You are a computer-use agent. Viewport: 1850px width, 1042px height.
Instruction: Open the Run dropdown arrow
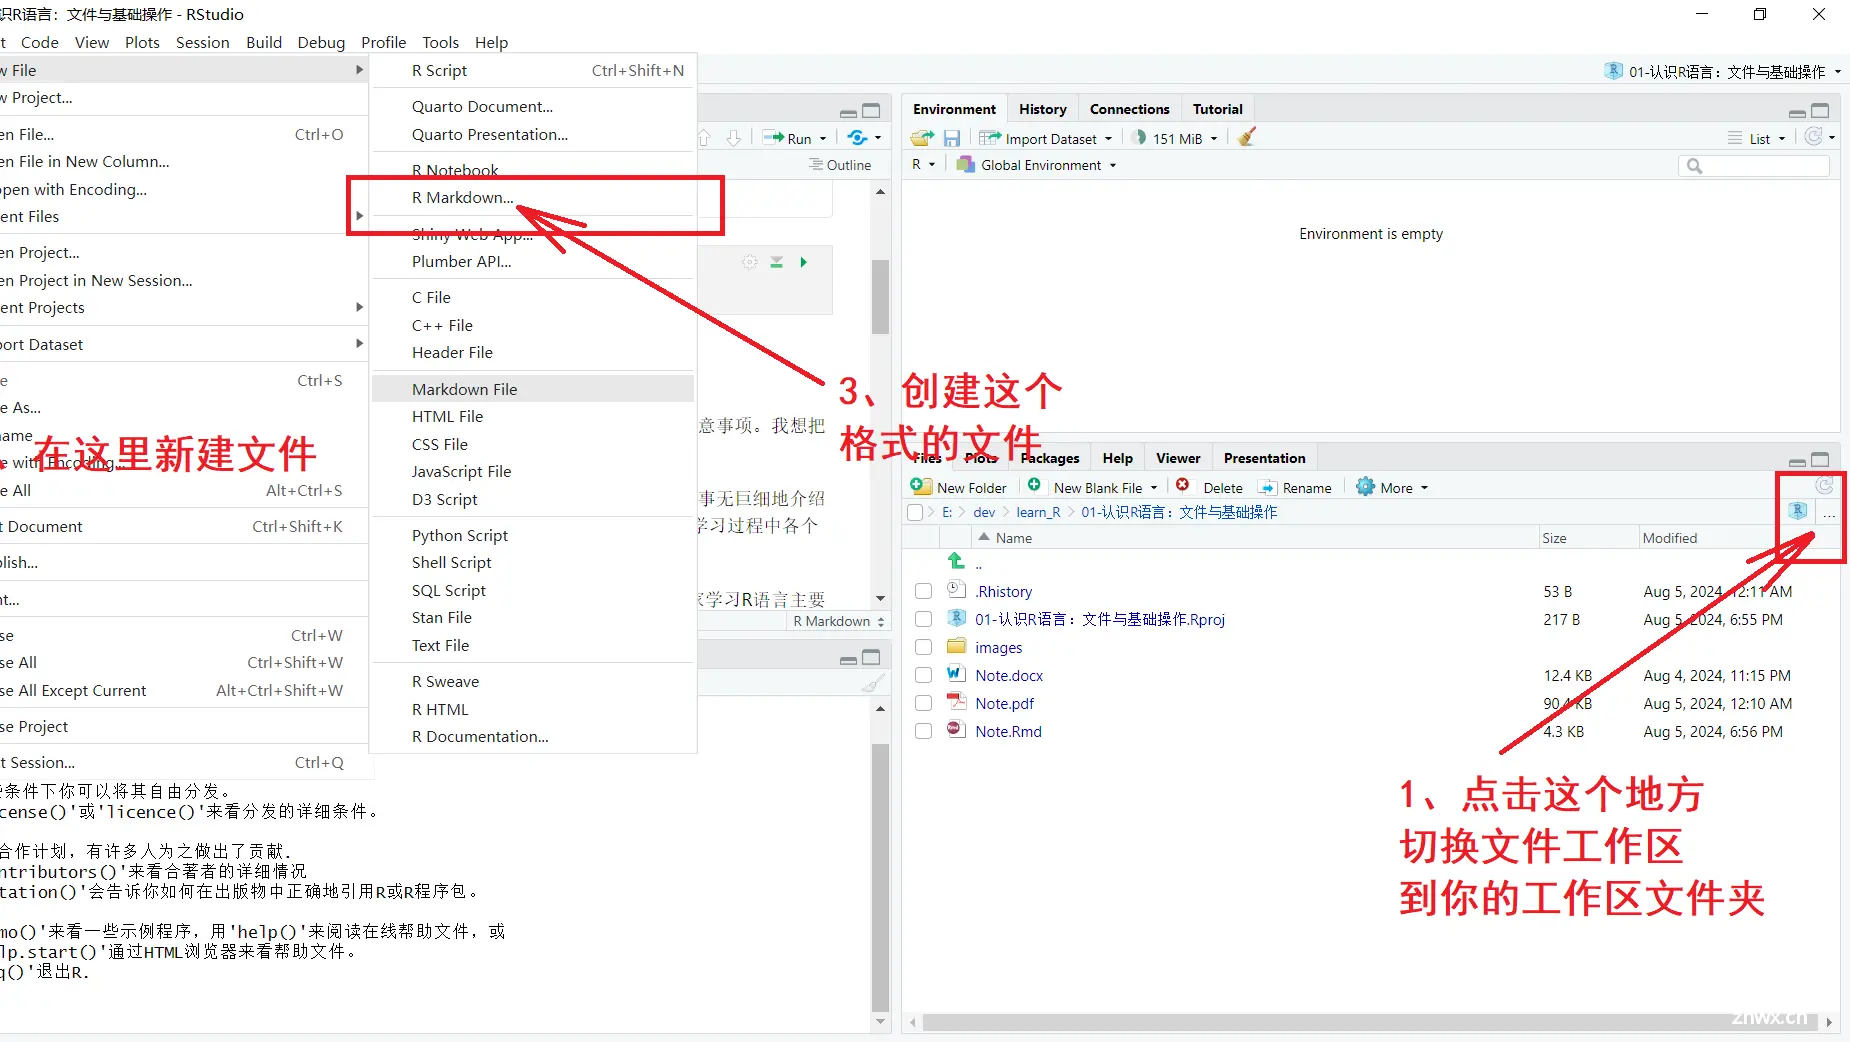point(823,139)
